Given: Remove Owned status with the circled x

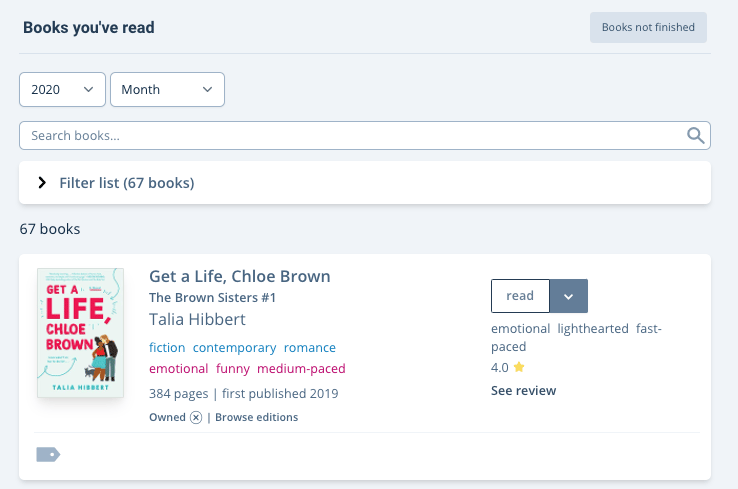Looking at the screenshot, I should 196,417.
